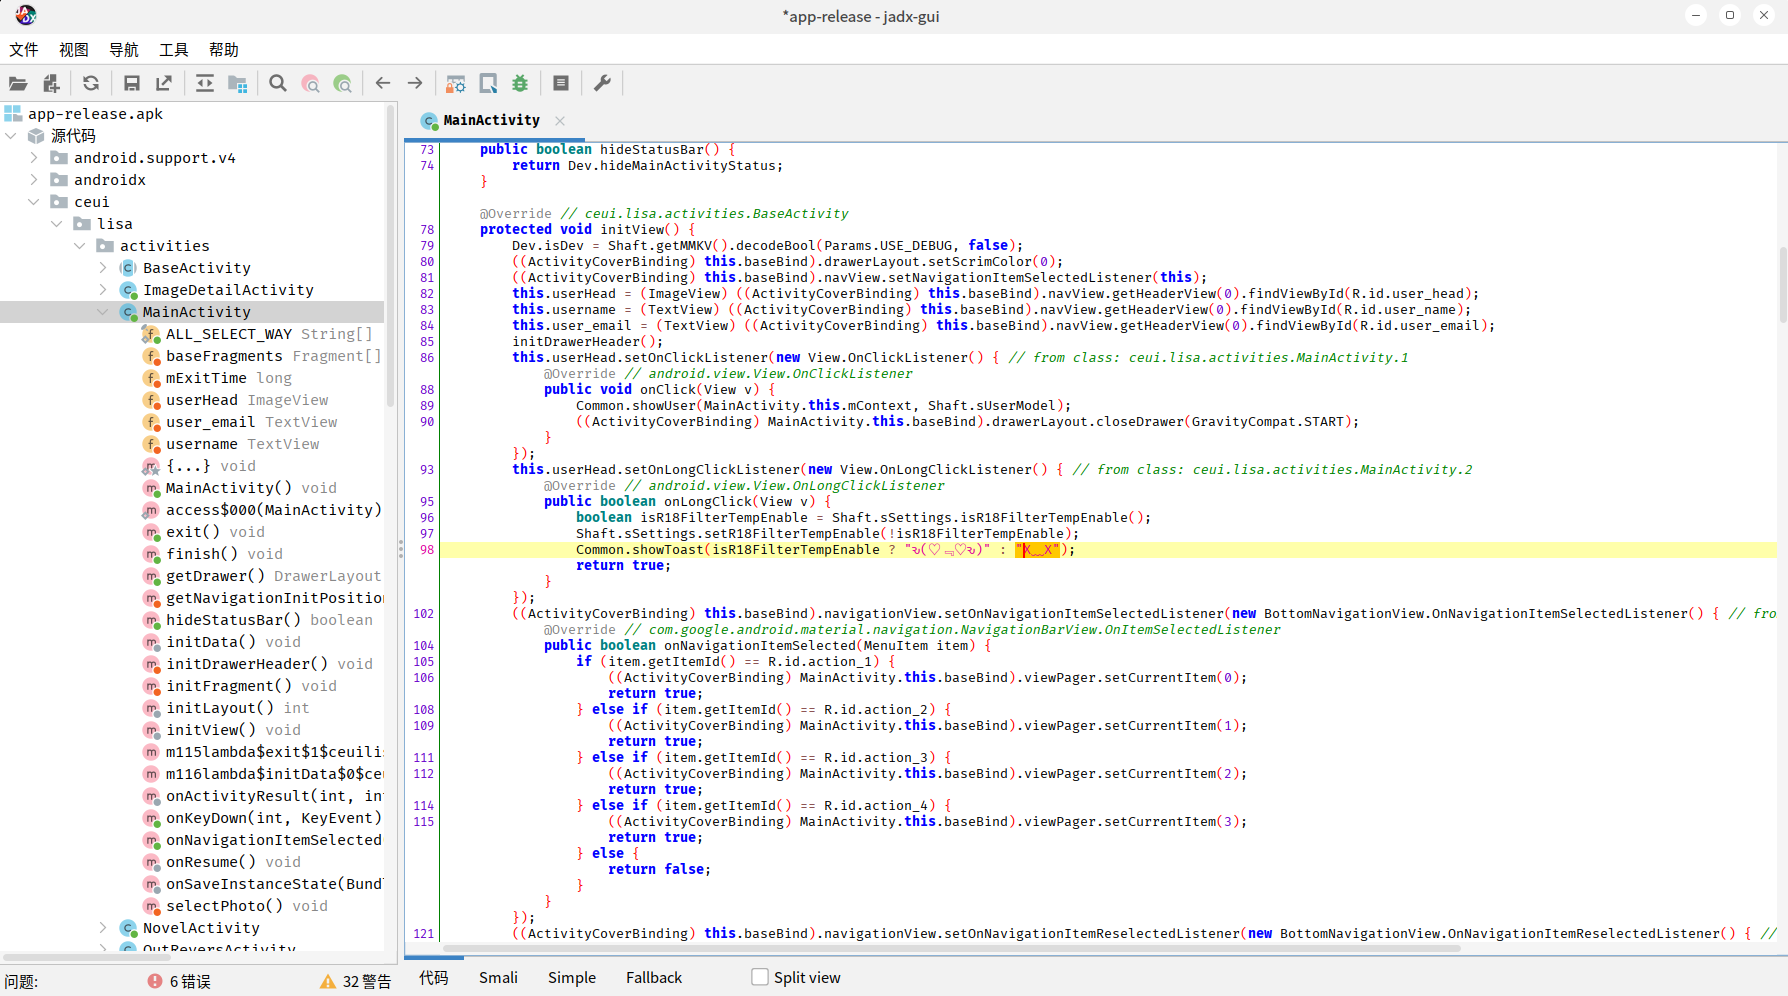This screenshot has height=996, width=1788.
Task: Click the red errors indicator icon
Action: (155, 981)
